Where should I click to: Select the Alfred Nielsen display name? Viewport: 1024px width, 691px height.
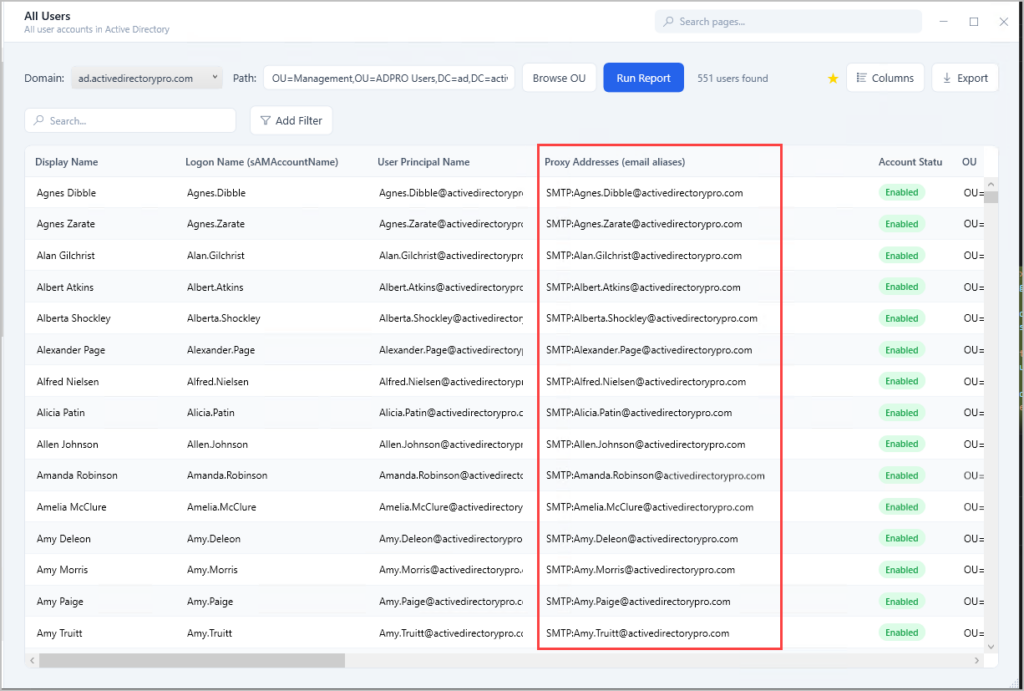[67, 381]
